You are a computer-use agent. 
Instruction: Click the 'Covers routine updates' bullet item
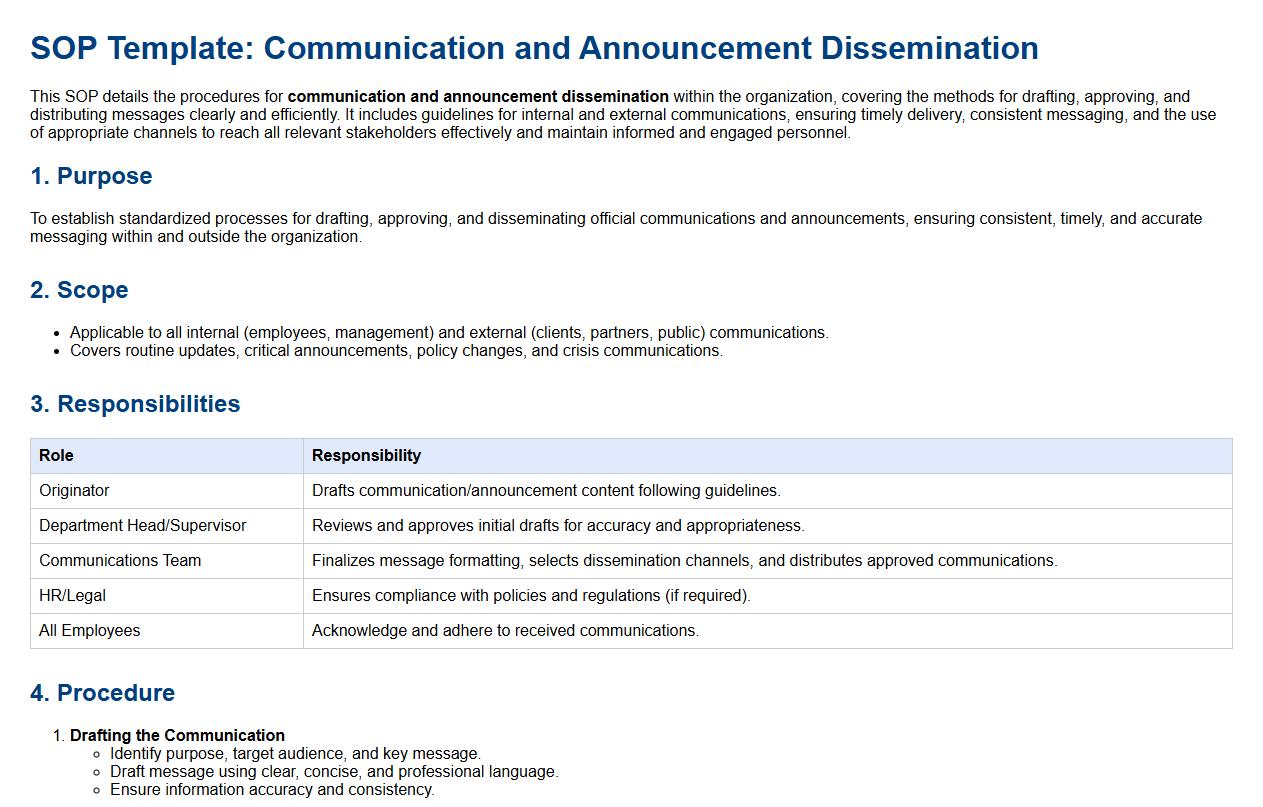click(x=396, y=351)
